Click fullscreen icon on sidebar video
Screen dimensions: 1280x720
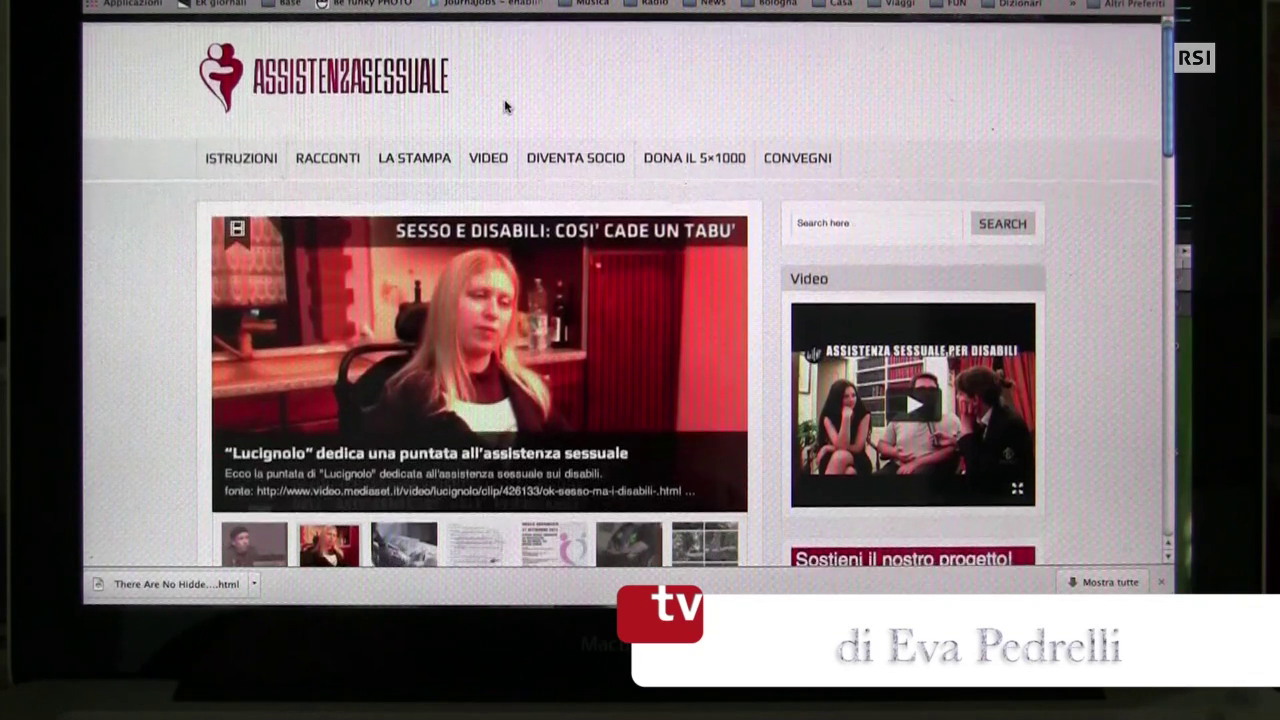coord(1017,488)
